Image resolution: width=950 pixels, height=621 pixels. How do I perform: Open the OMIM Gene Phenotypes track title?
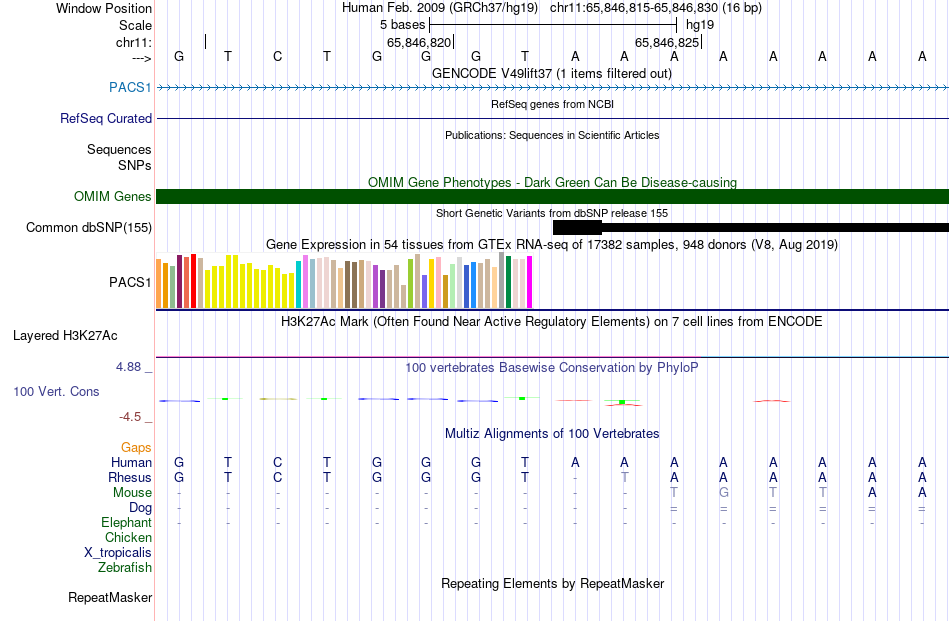point(552,182)
